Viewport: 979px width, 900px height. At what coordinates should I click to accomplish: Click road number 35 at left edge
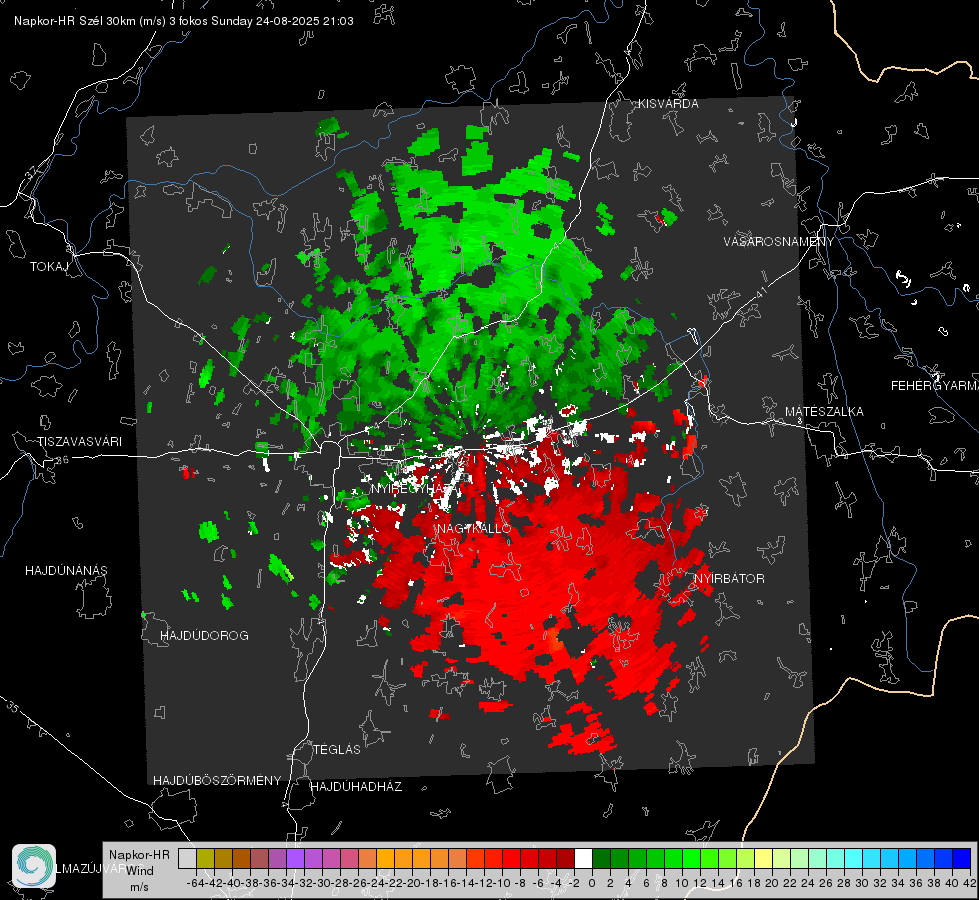coord(13,708)
